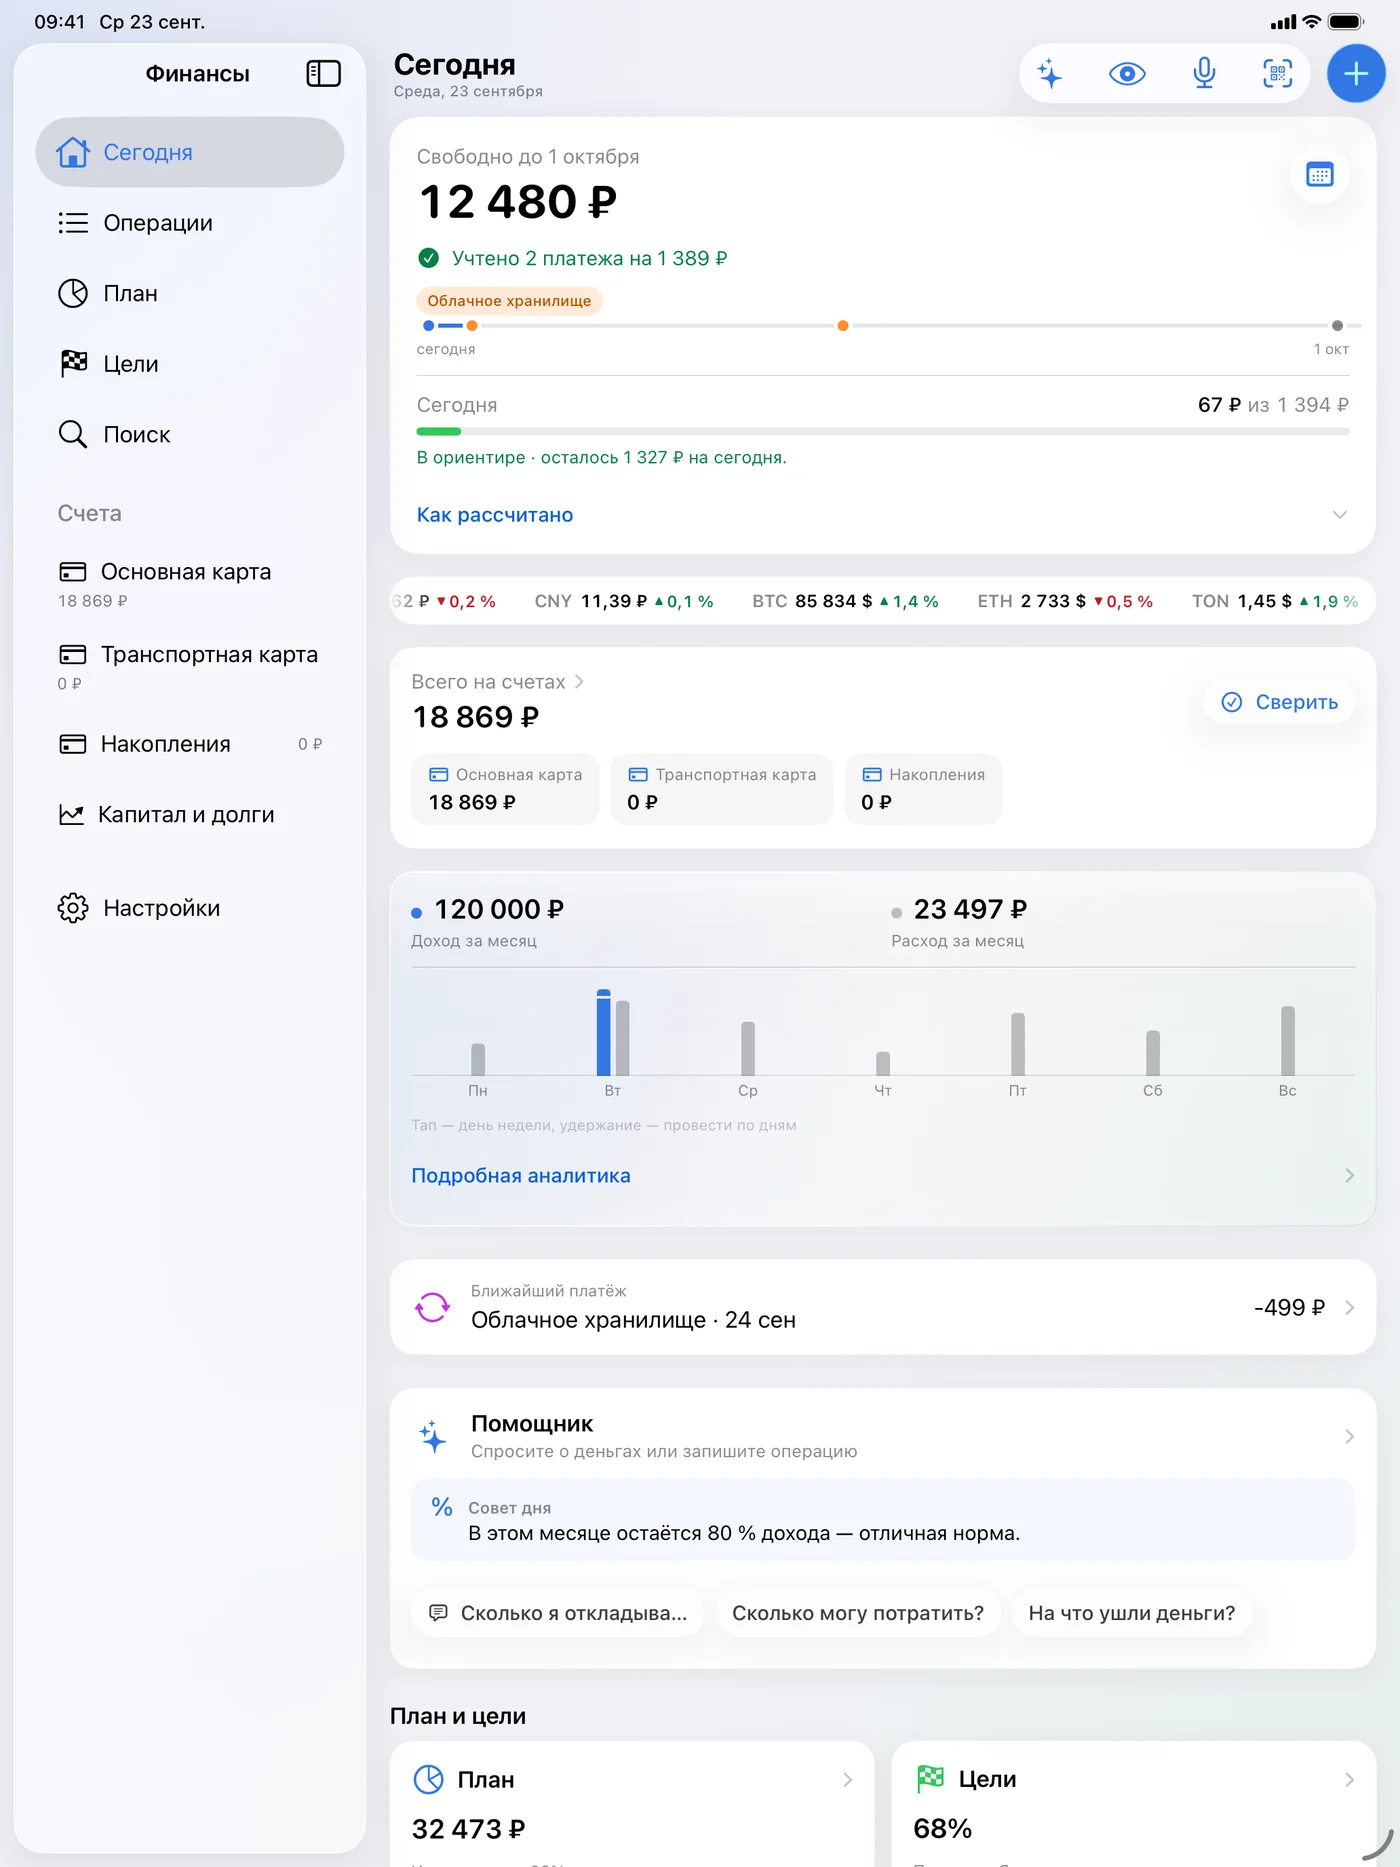Add new operation with plus button
The height and width of the screenshot is (1867, 1400).
1356,74
